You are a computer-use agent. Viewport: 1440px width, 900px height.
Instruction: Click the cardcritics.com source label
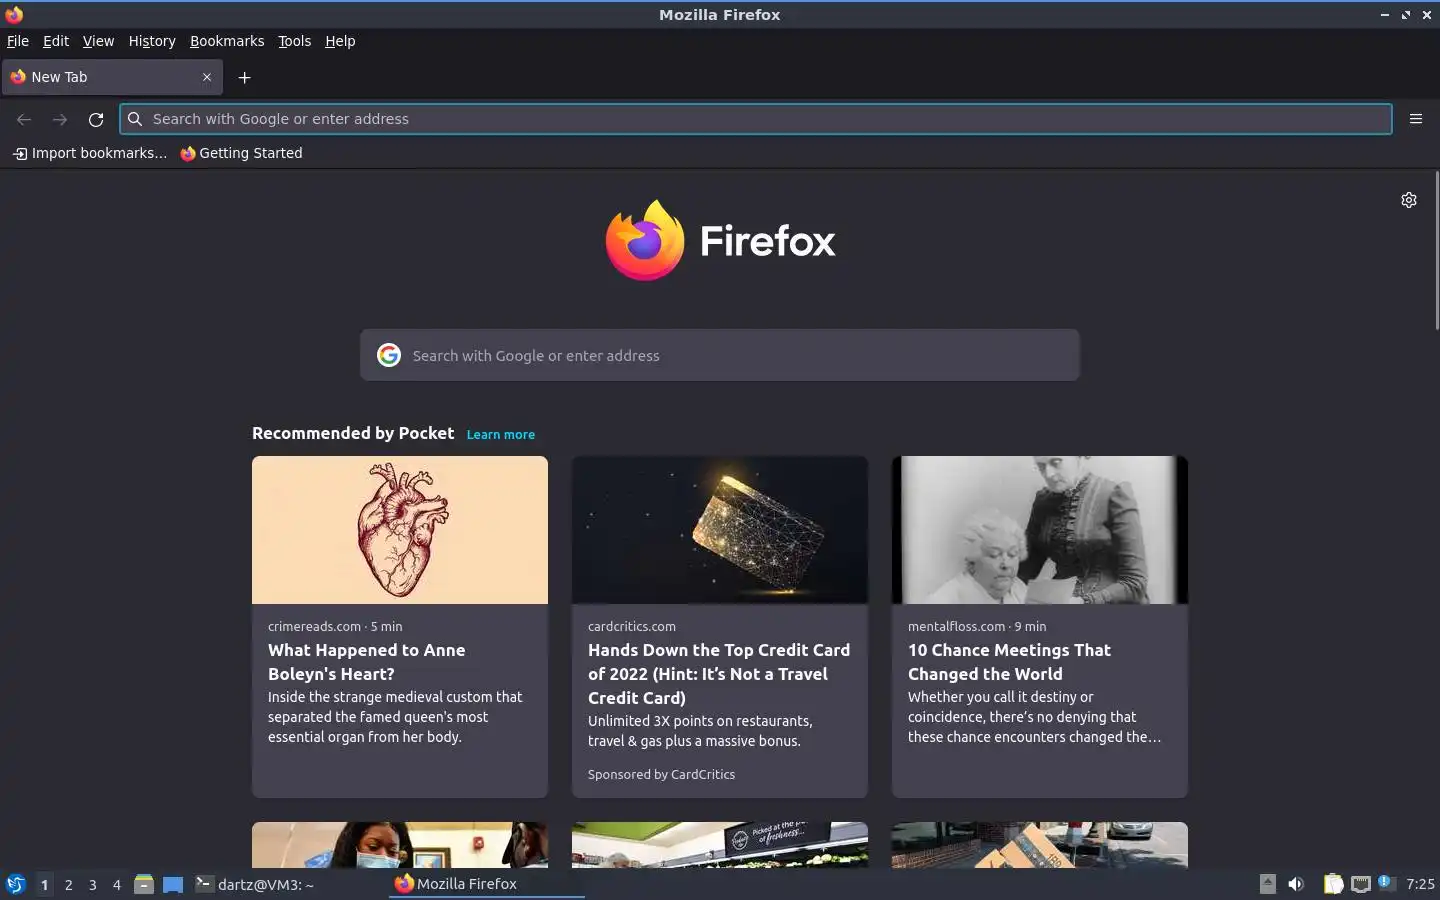tap(632, 626)
